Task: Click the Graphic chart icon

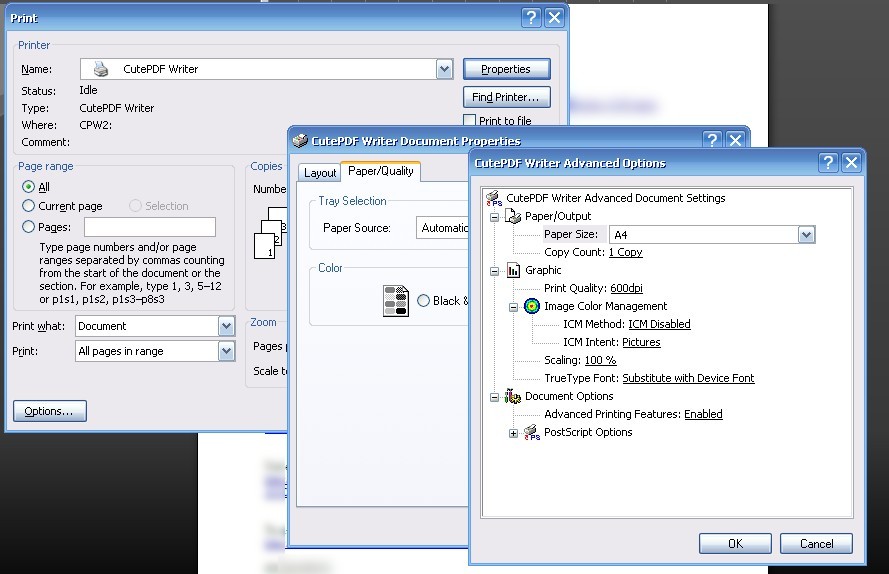Action: 513,270
